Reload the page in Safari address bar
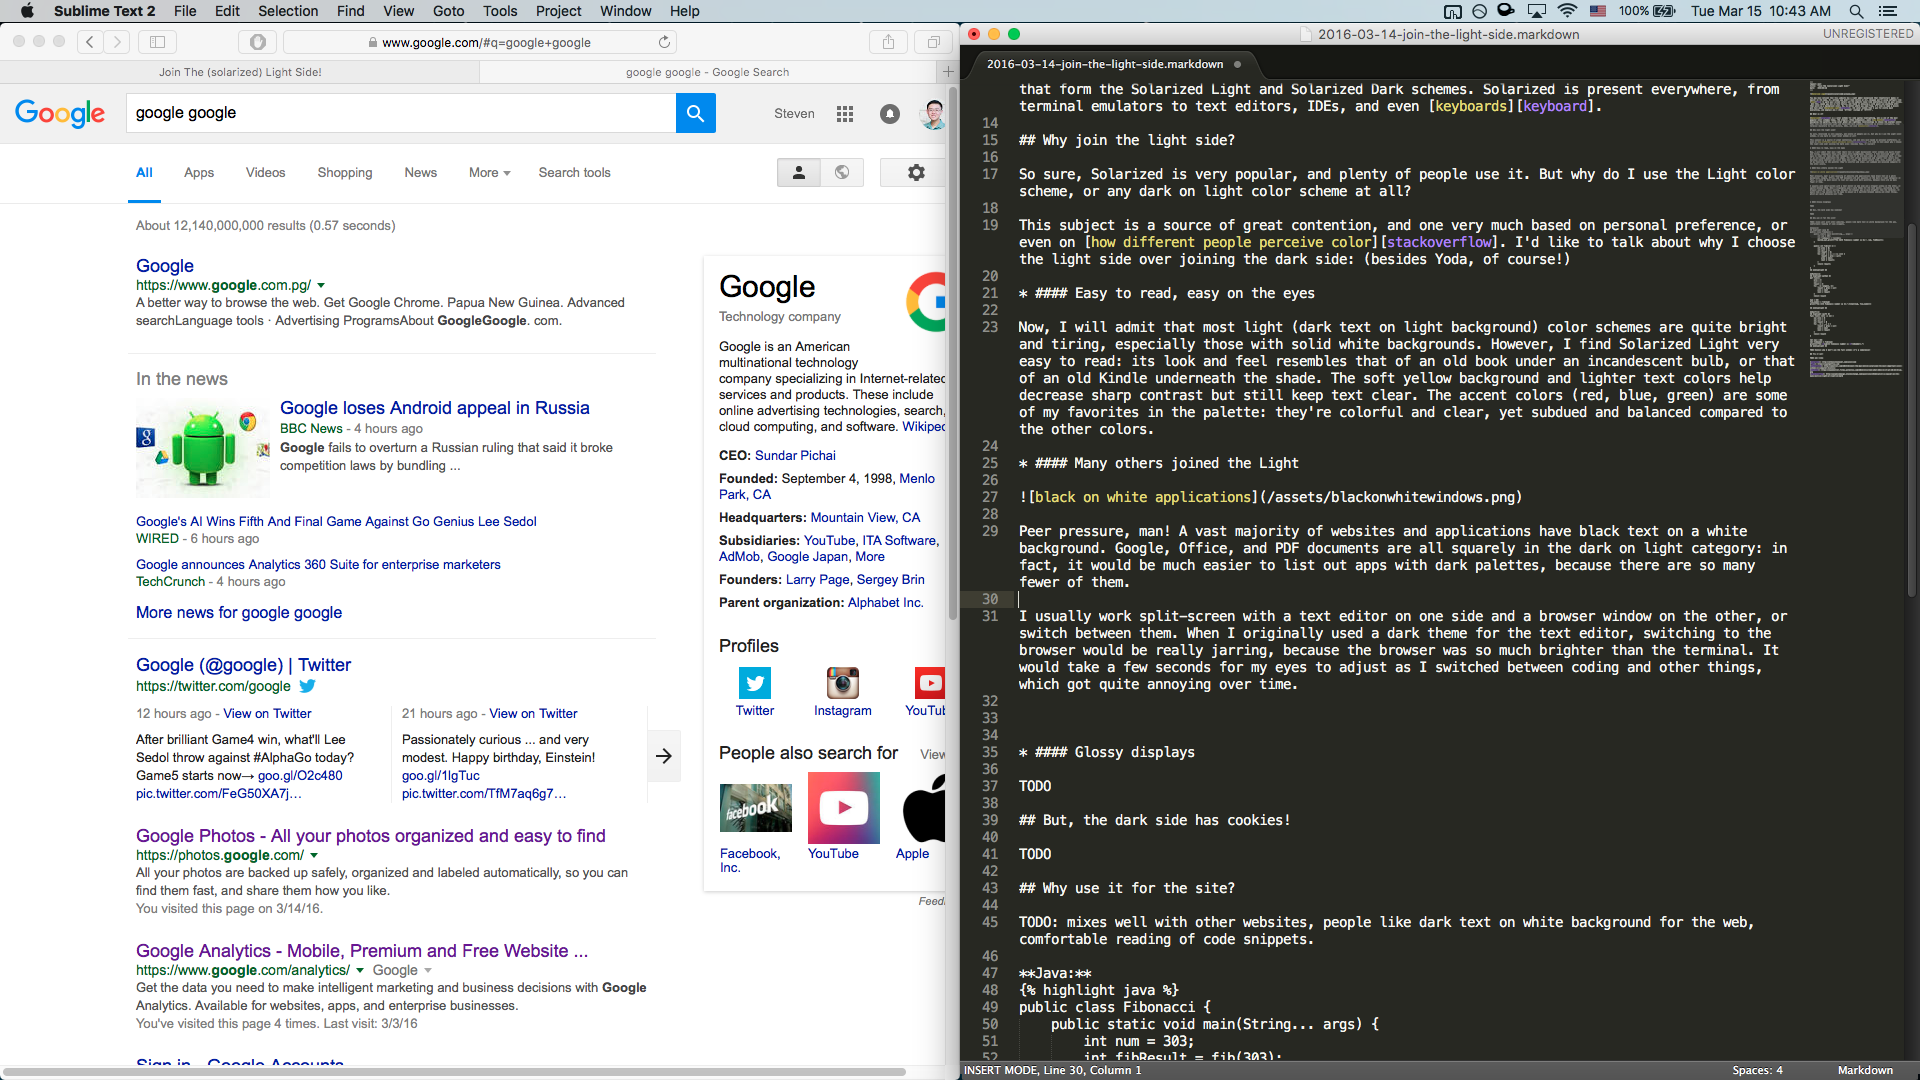The image size is (1920, 1080). 664,42
